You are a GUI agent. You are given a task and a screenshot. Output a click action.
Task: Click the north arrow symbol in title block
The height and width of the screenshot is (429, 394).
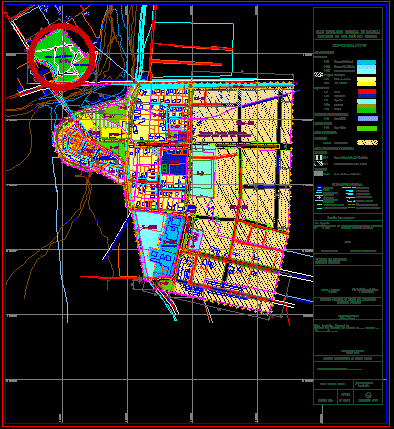pos(368,395)
